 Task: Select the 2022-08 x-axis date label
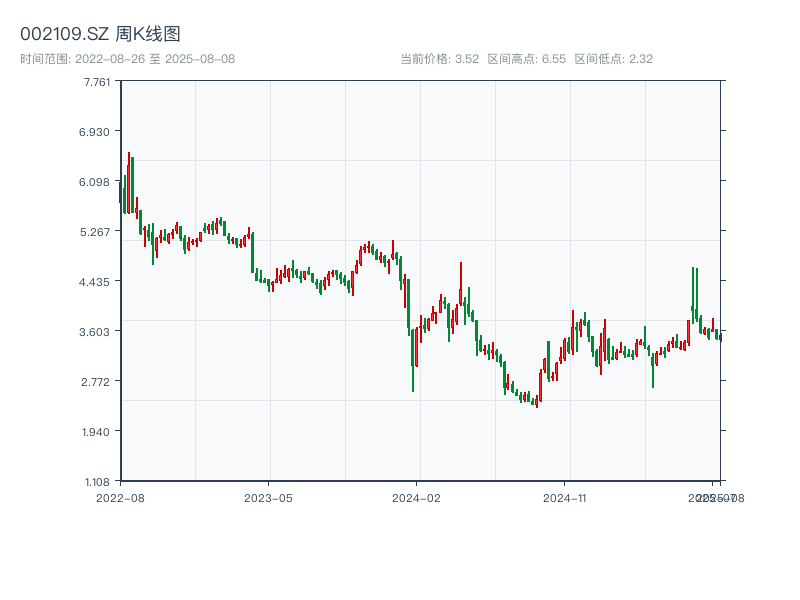pyautogui.click(x=120, y=497)
